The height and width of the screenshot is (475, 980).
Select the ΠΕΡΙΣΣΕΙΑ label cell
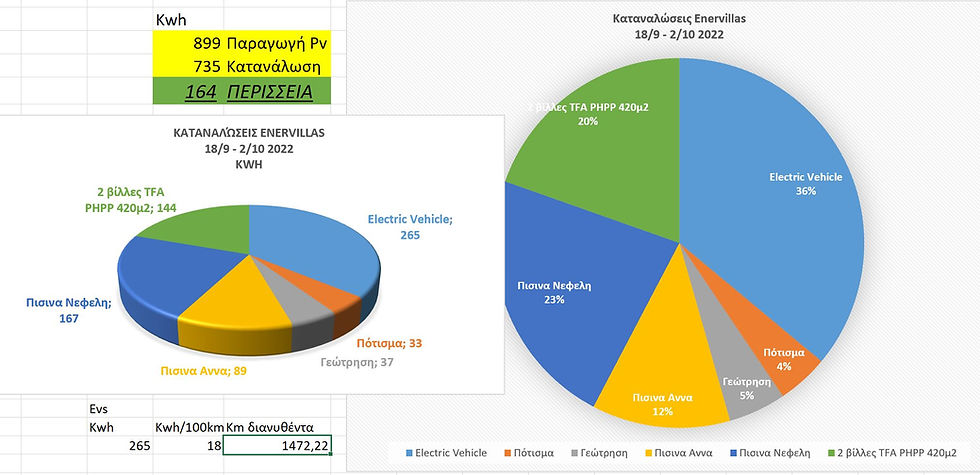pos(276,92)
